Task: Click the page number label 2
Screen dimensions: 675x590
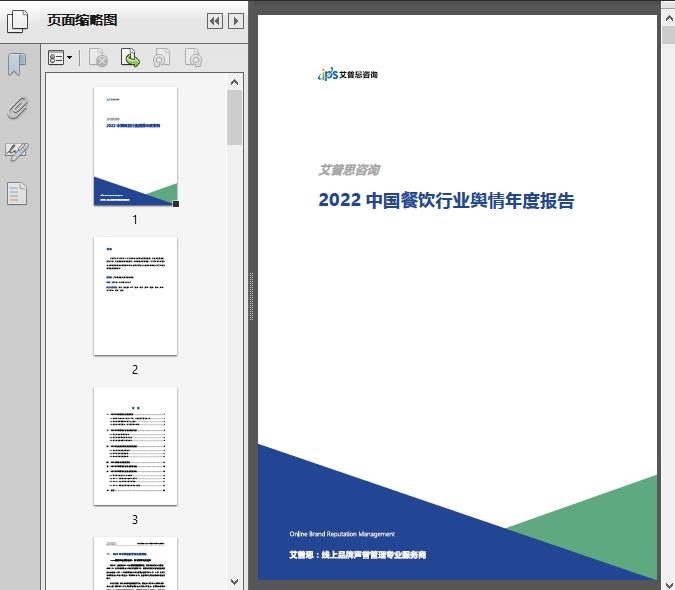Action: coord(135,370)
